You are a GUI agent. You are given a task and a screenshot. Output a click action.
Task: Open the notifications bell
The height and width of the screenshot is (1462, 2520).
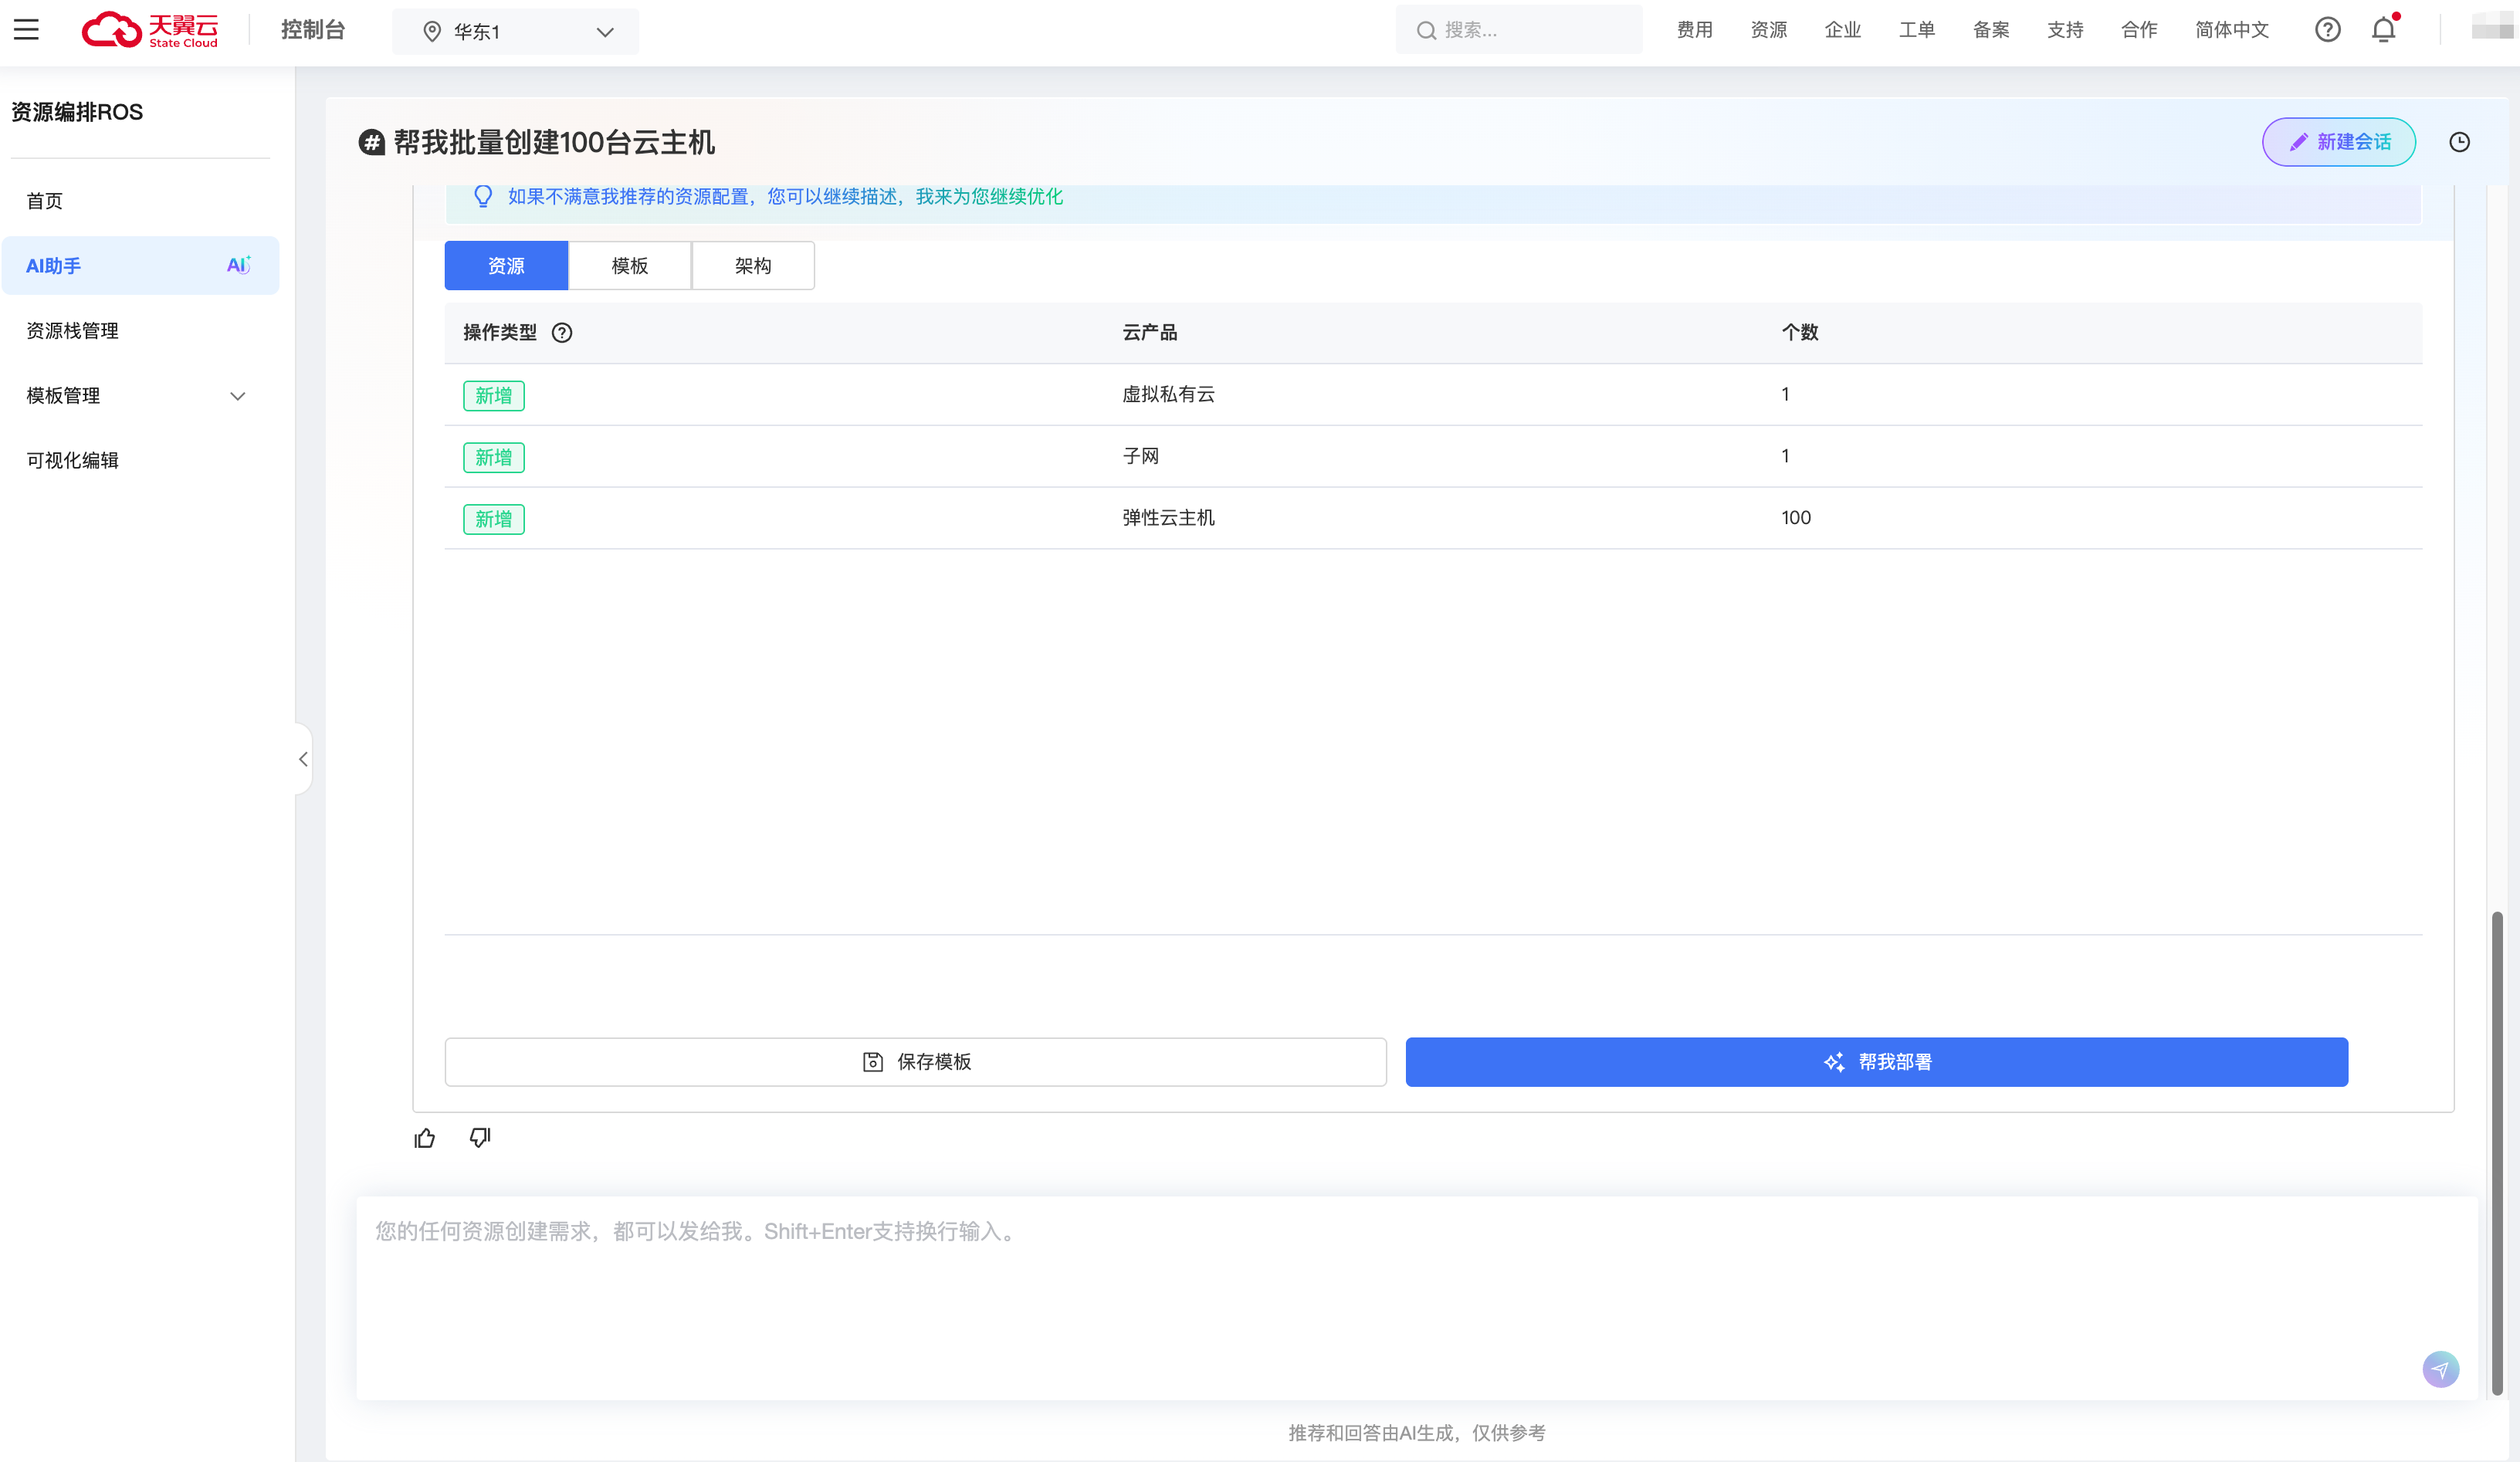pos(2384,30)
